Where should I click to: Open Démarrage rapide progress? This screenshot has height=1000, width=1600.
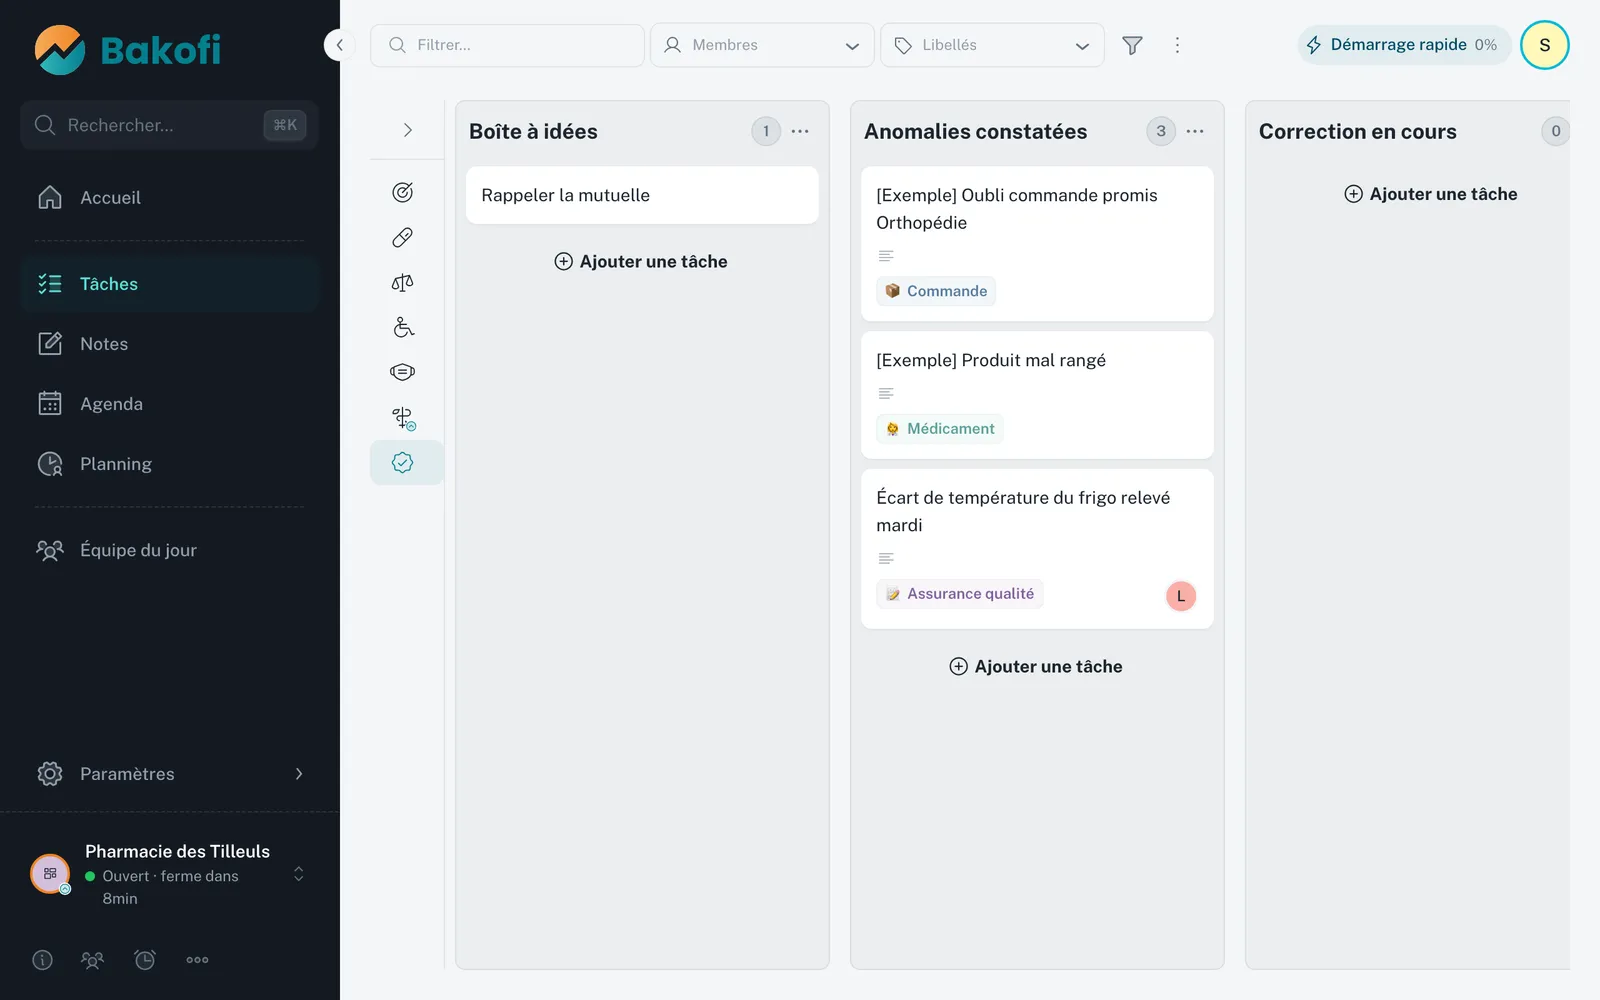point(1404,45)
